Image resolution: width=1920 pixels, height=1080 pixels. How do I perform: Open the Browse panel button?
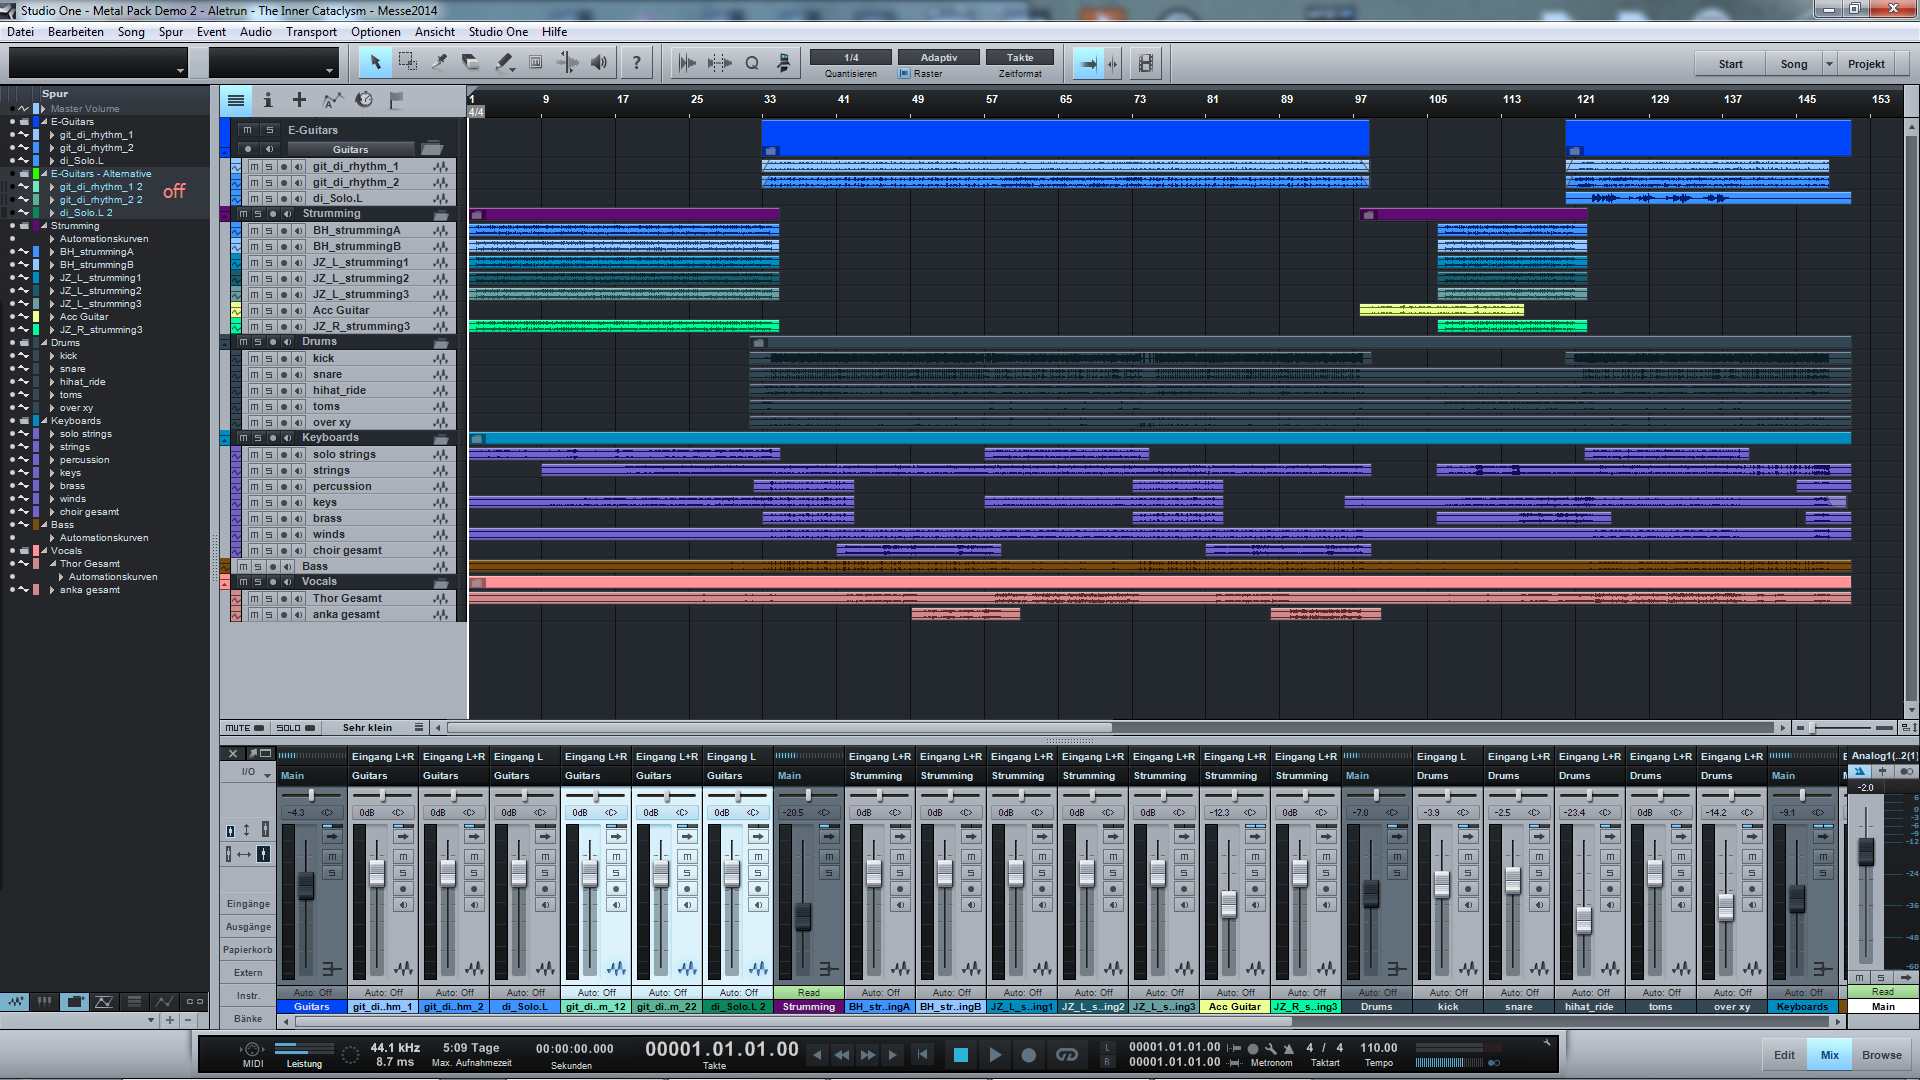[1881, 1055]
